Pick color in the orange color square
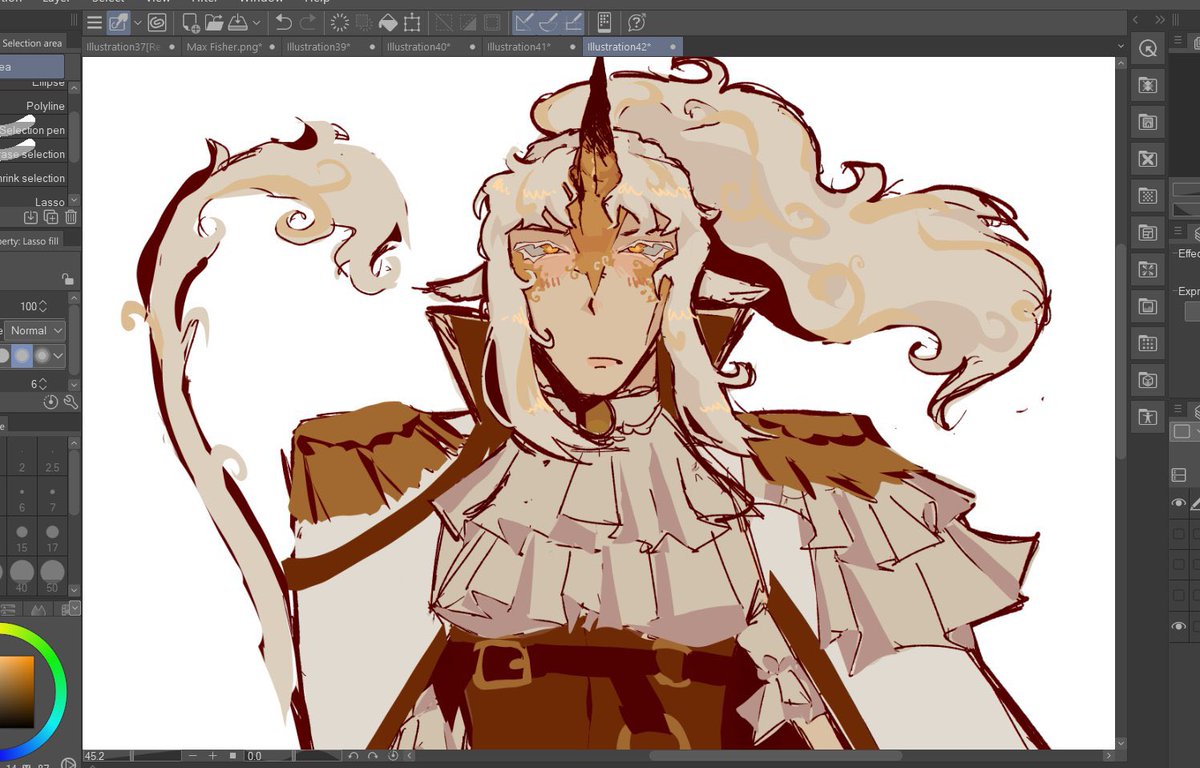 click(16, 690)
